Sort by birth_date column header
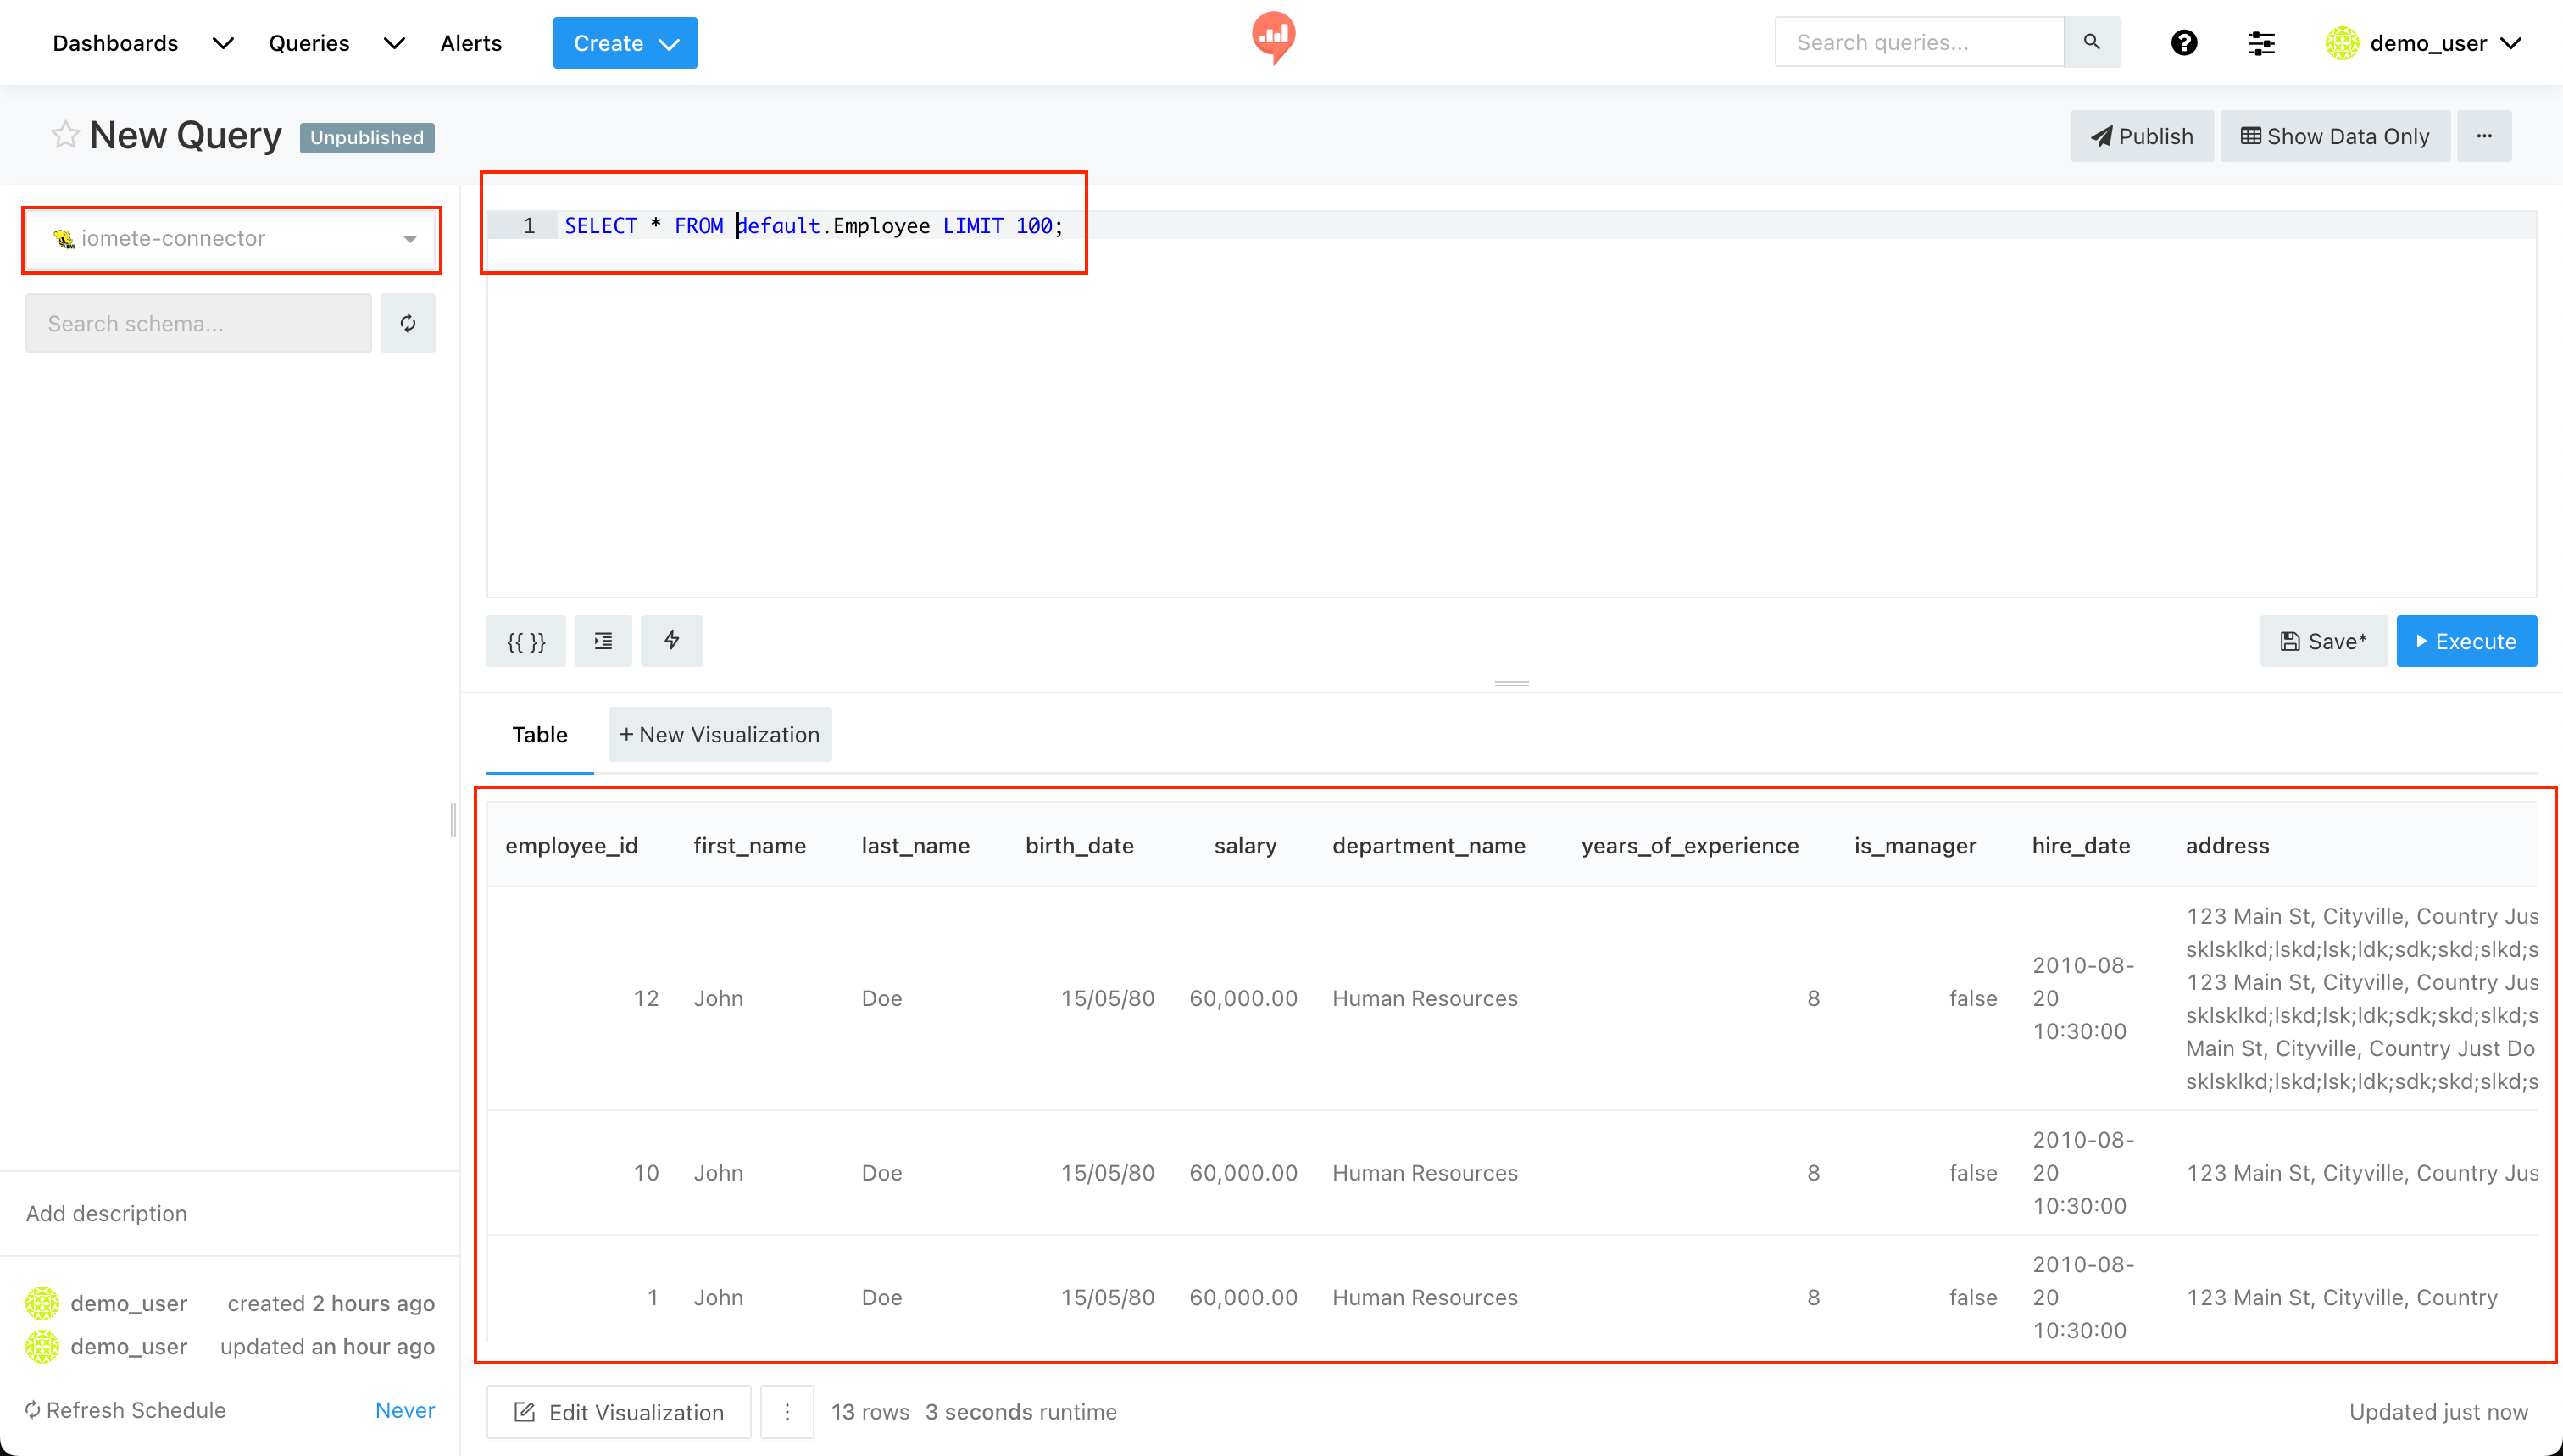The image size is (2563, 1456). point(1079,845)
